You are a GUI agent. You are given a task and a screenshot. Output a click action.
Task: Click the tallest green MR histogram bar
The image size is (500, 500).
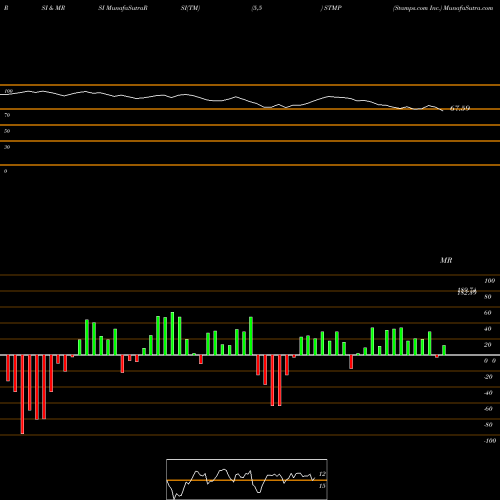(x=172, y=333)
